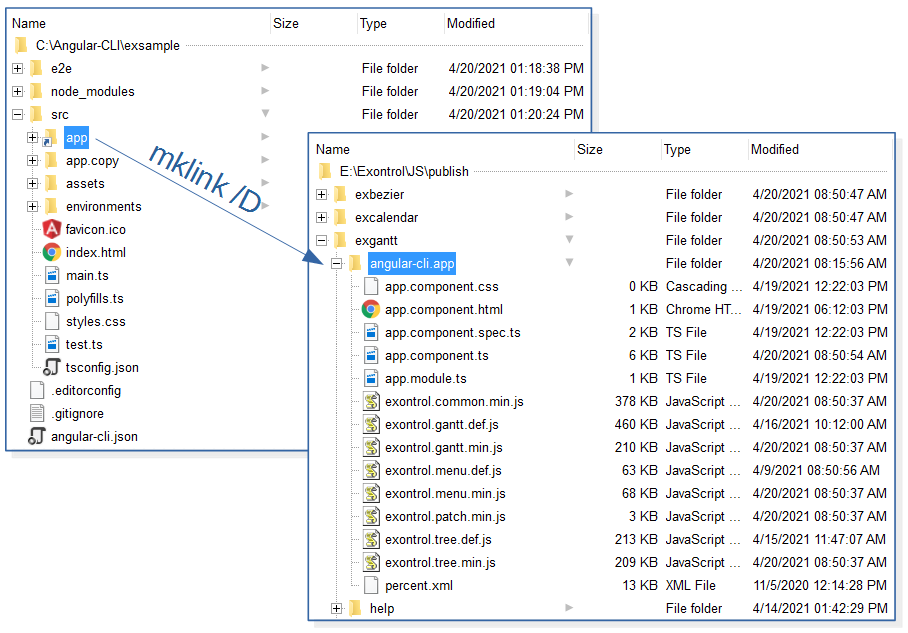The image size is (908, 633).
Task: Click the percent.xml file icon
Action: pos(371,585)
